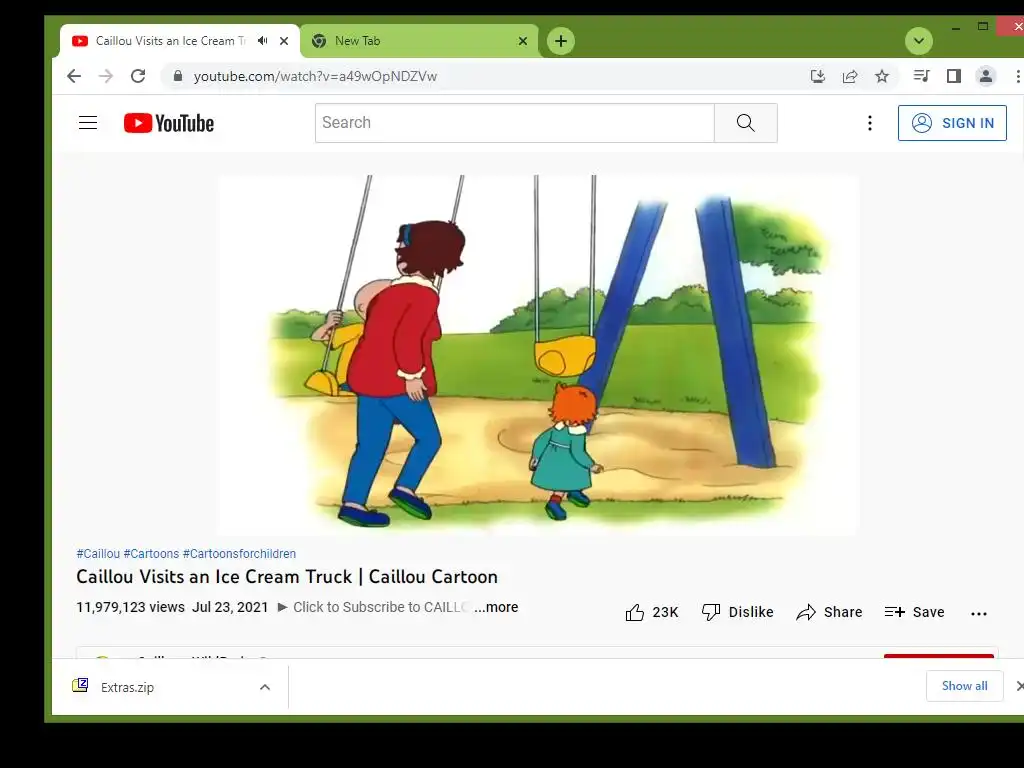This screenshot has height=768, width=1024.
Task: Close the downloads bar
Action: [1019, 686]
